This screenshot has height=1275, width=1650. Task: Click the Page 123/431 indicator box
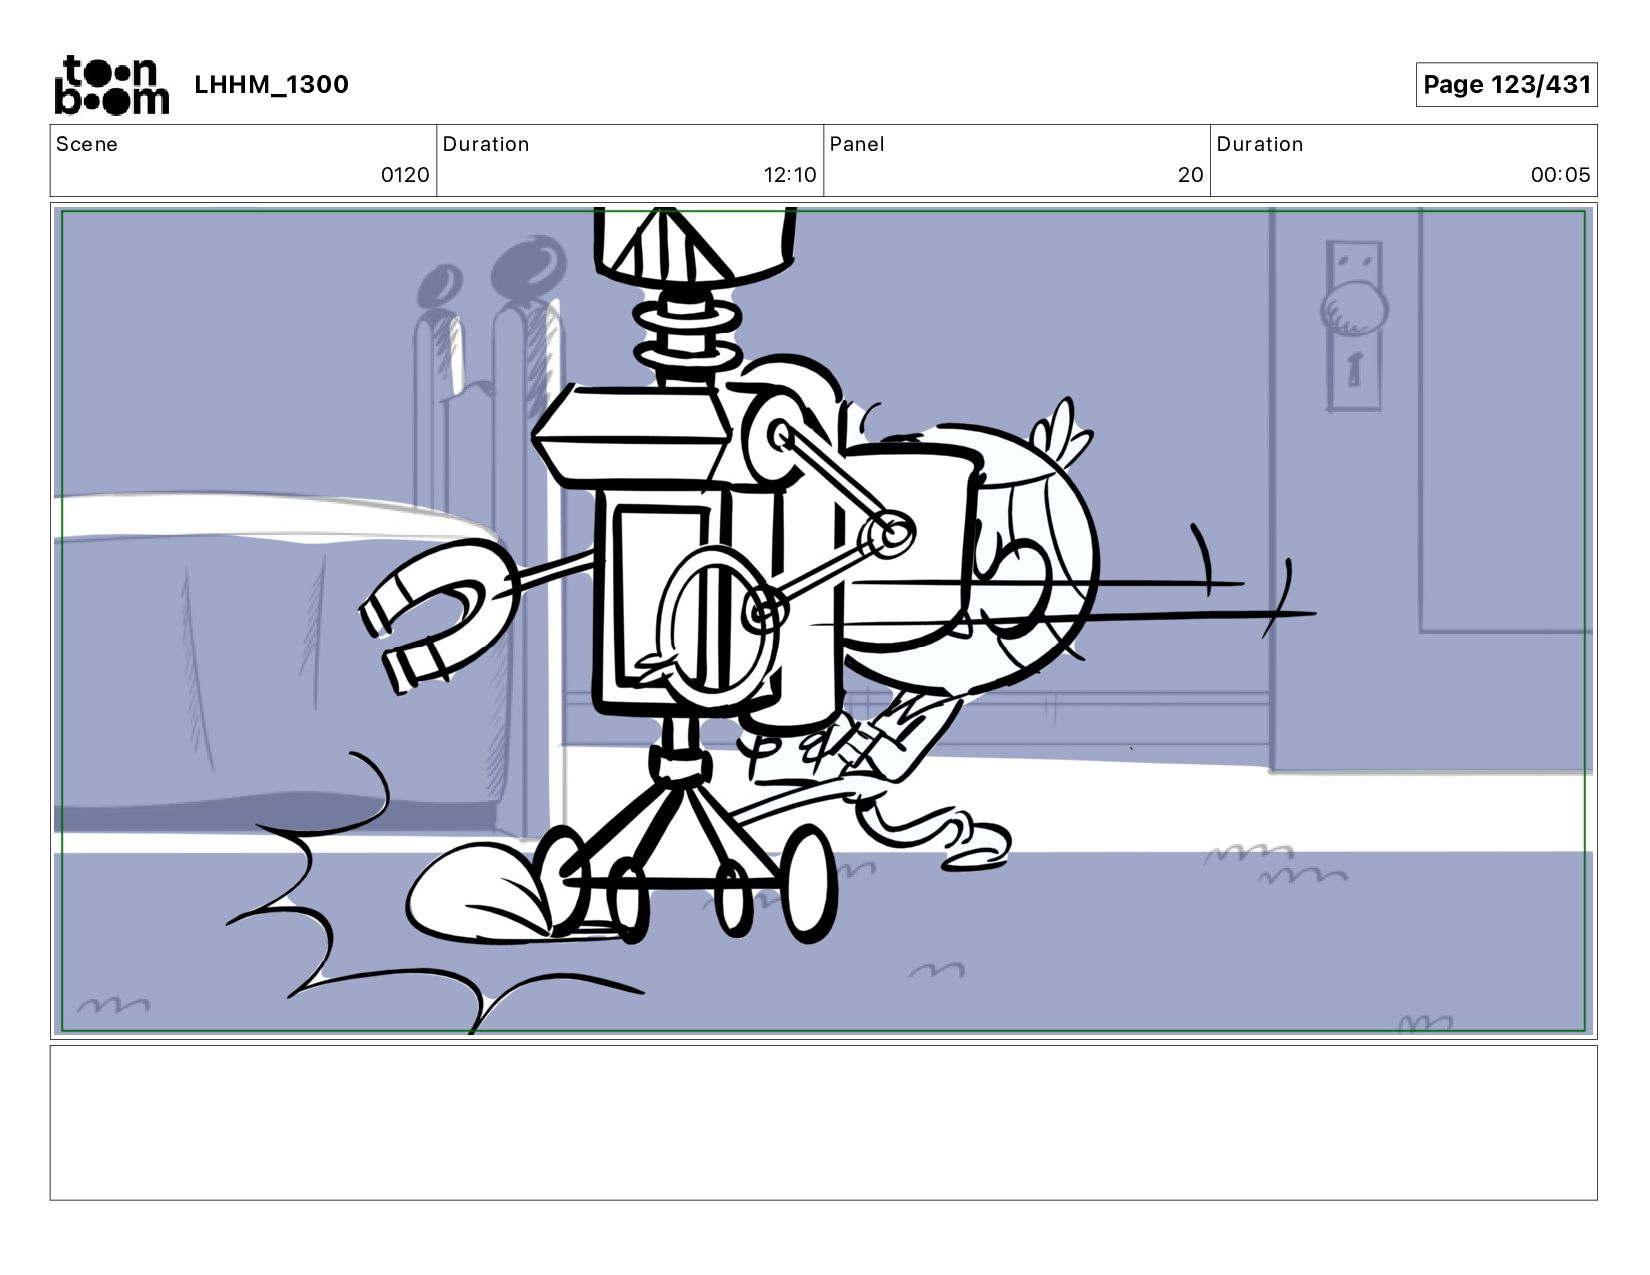1506,84
